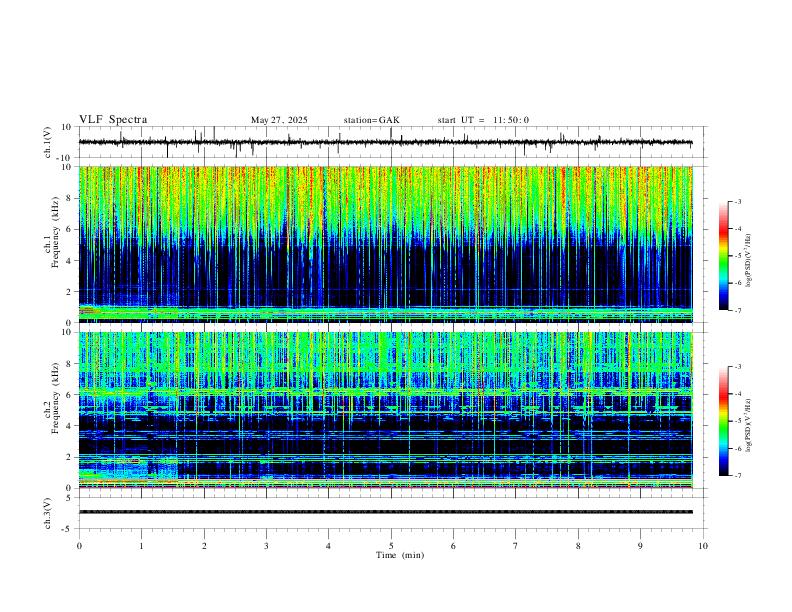
Task: Click the ch.1 "Frequency (kHz)" axis label
Action: [56, 232]
